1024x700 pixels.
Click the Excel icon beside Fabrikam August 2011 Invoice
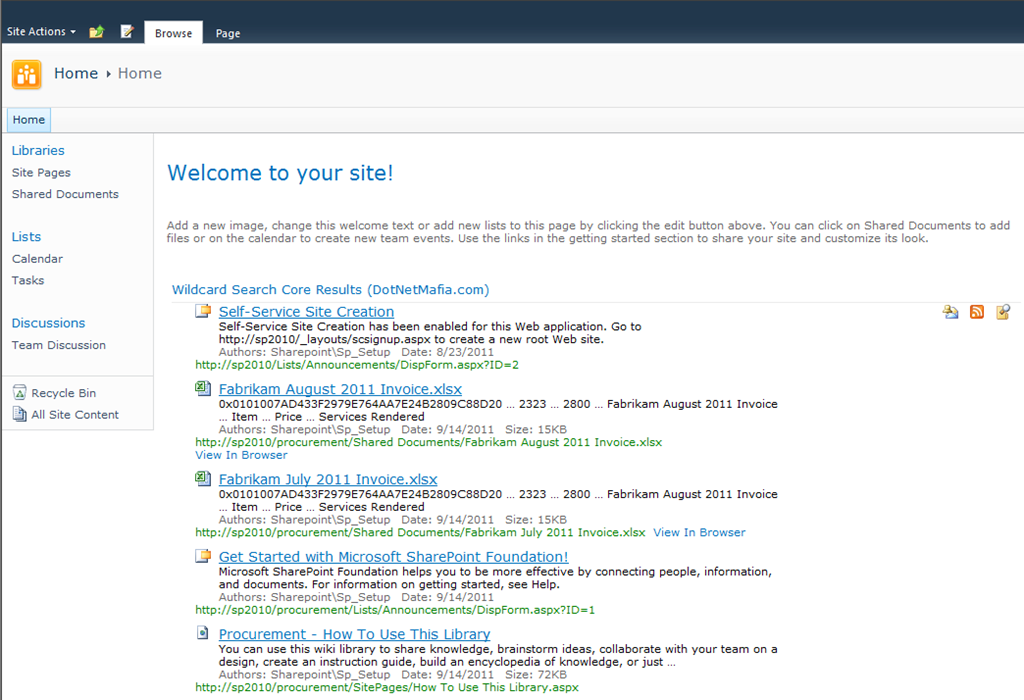click(203, 388)
